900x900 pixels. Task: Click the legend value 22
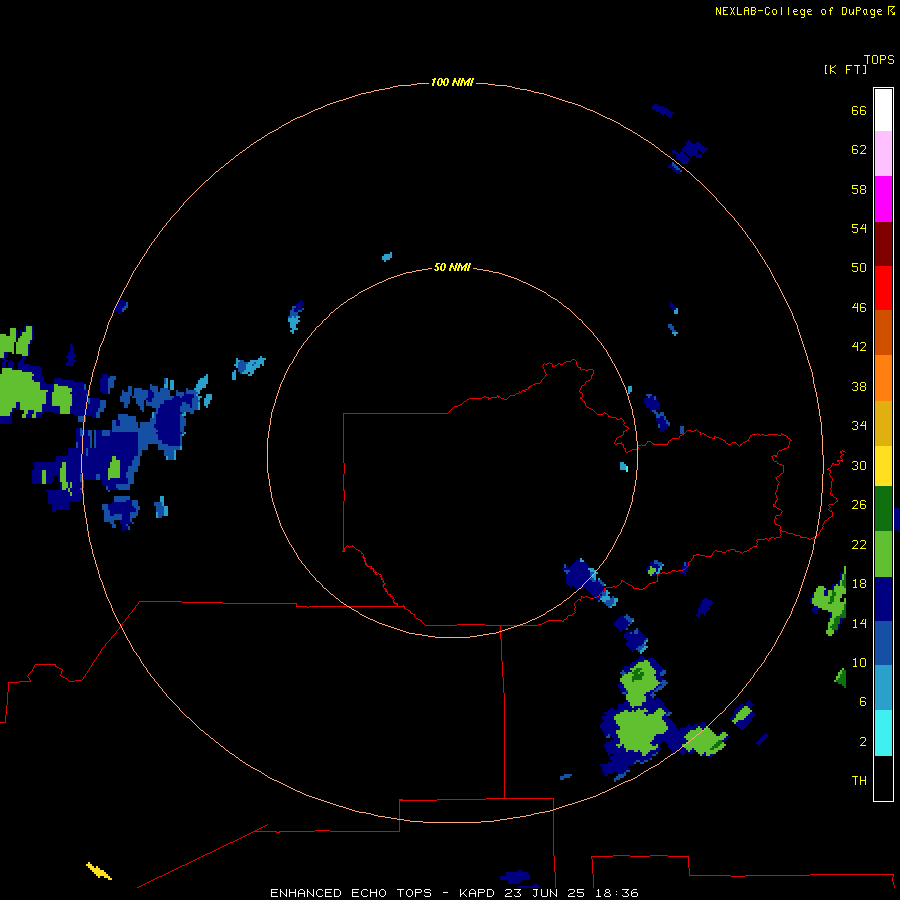coord(859,544)
